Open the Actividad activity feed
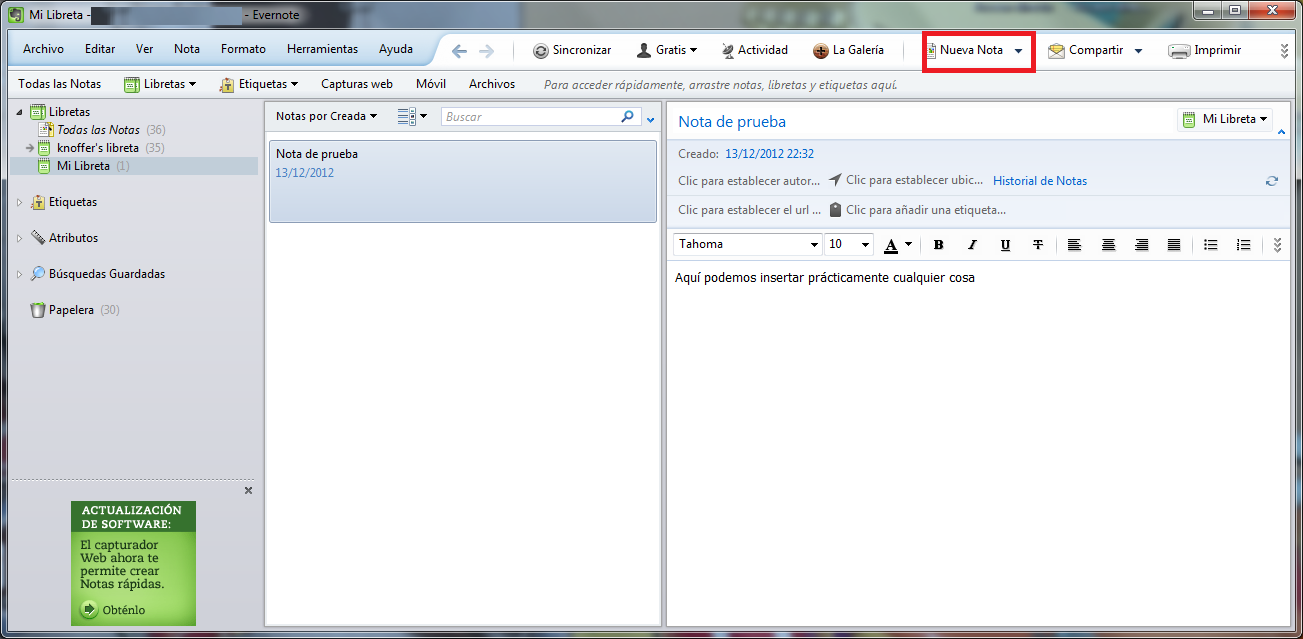Screen dimensions: 1303x639 pyautogui.click(x=754, y=50)
